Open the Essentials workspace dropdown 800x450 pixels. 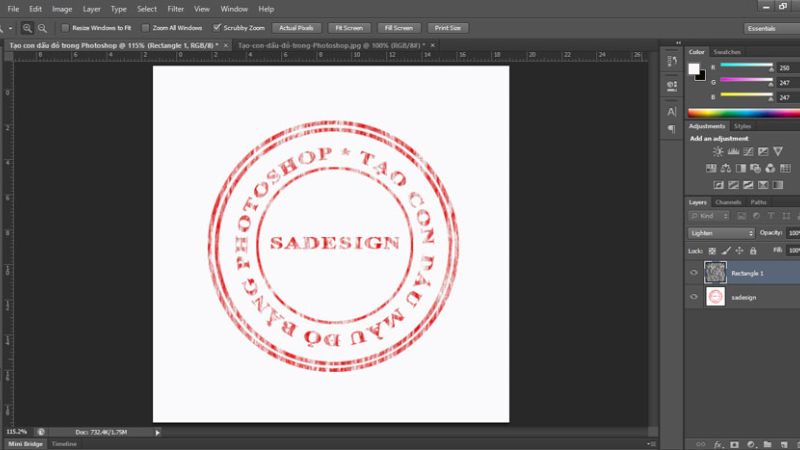[771, 28]
